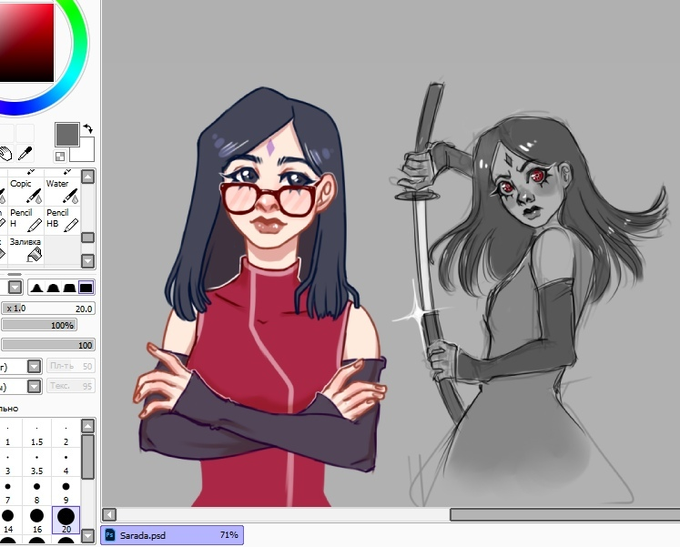Select brush size preset 16
Viewport: 680px width, 547px height.
tap(37, 521)
